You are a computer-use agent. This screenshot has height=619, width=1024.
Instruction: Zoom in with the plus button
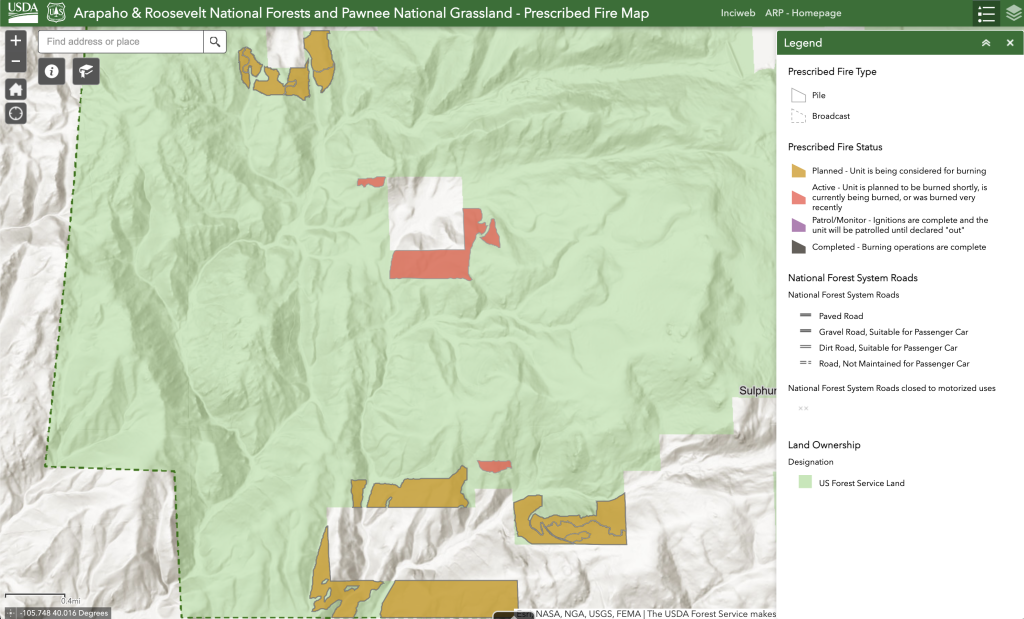click(15, 41)
